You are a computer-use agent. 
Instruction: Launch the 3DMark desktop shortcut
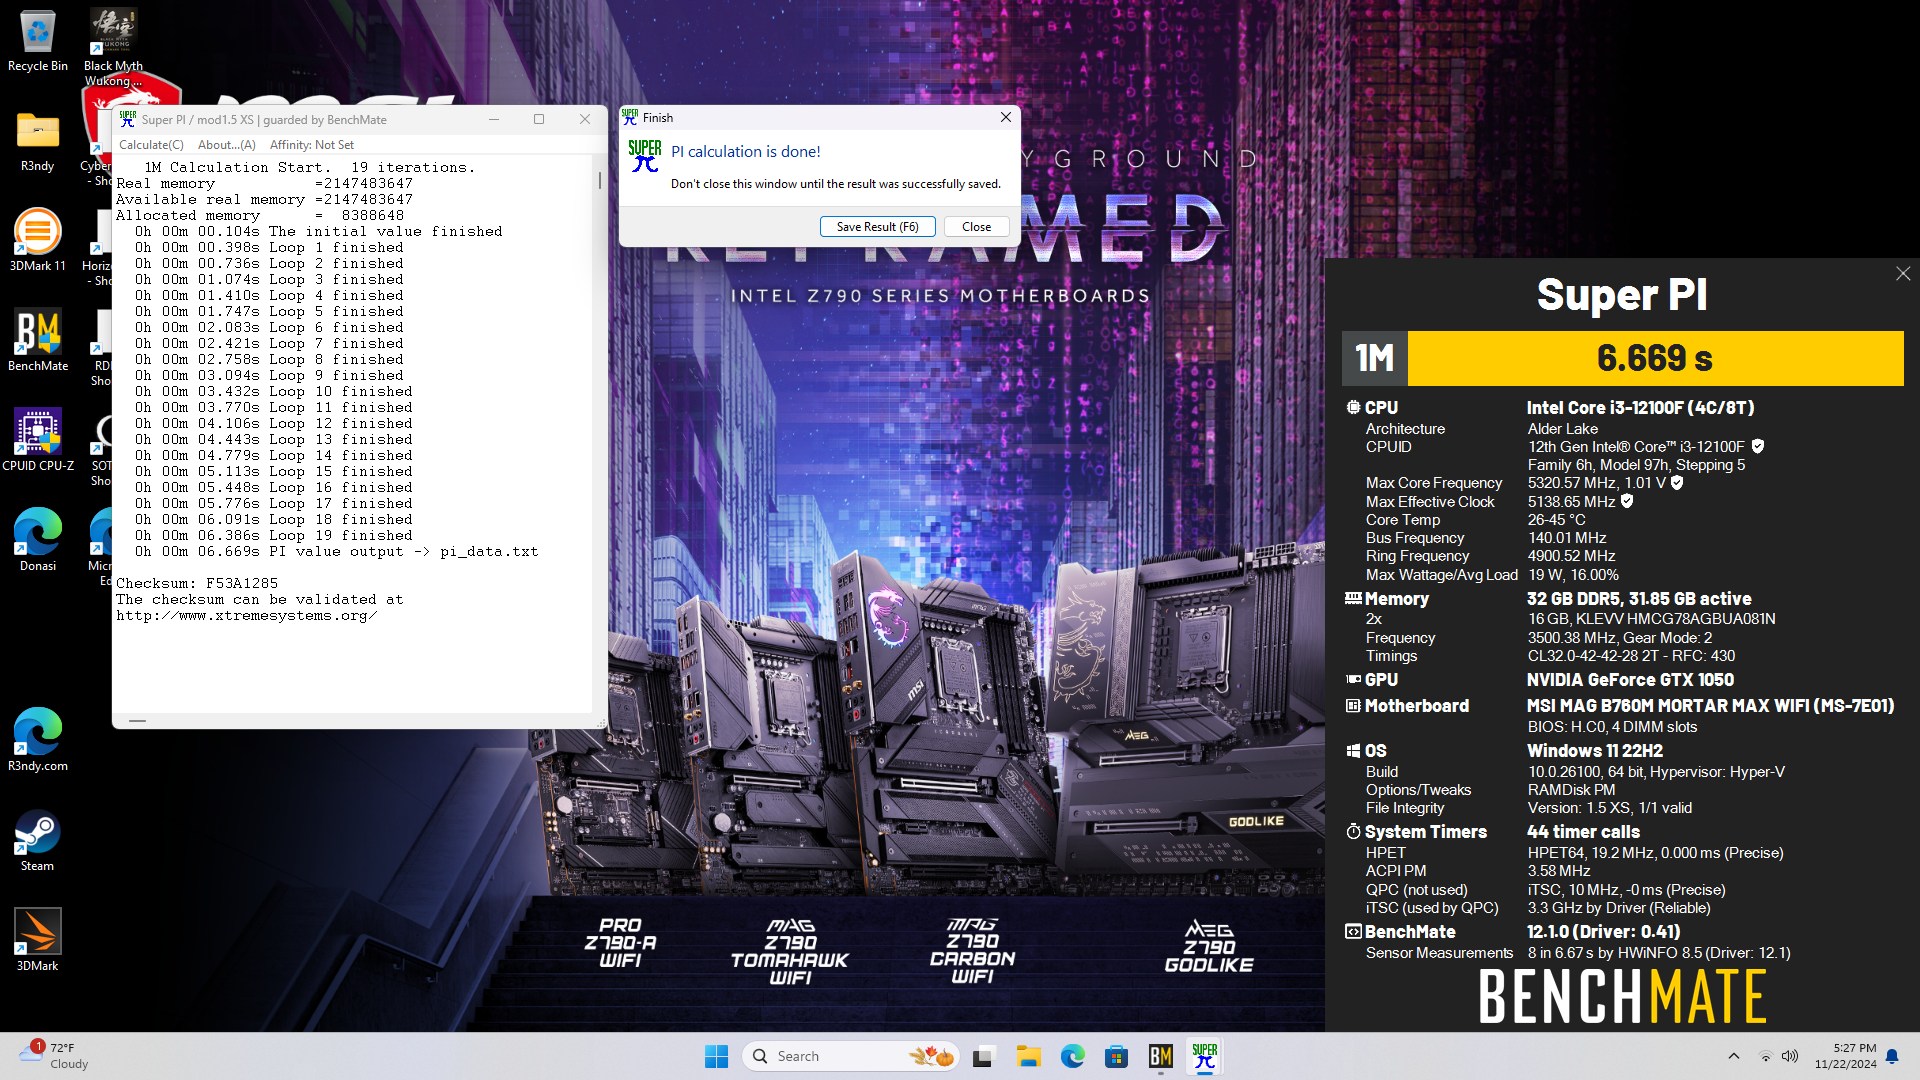(38, 940)
